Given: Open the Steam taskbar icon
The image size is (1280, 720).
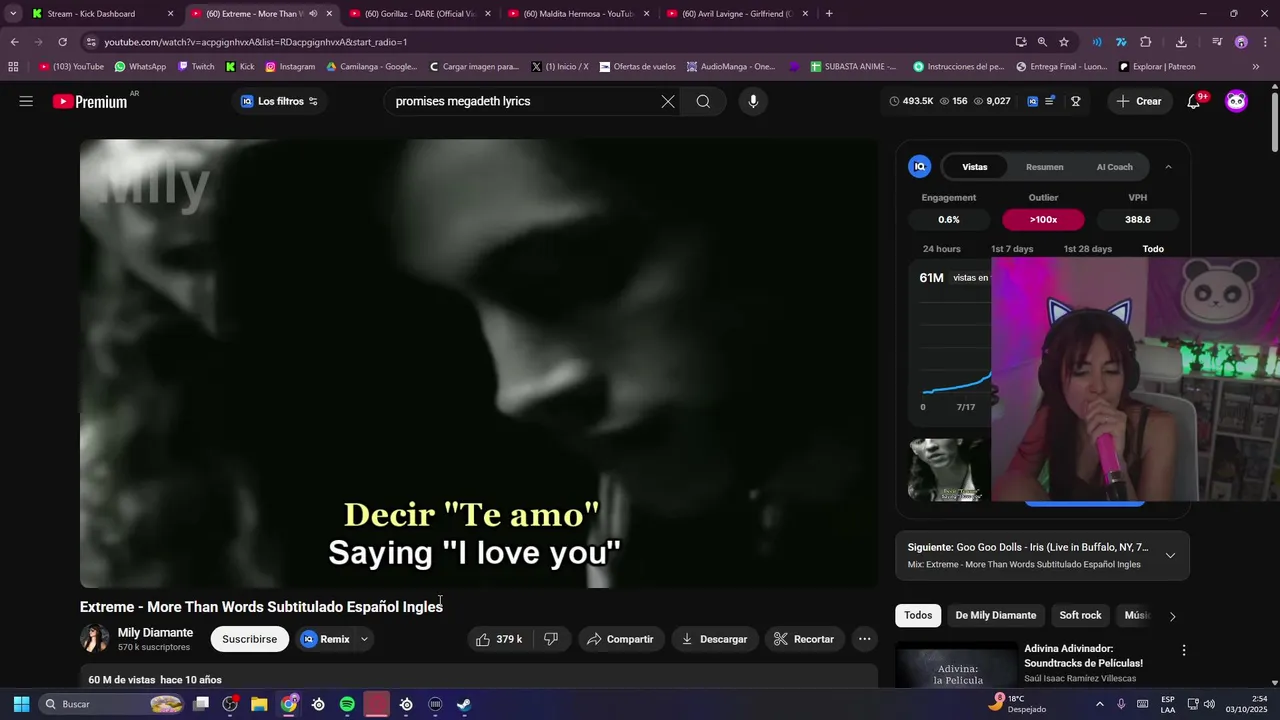Looking at the screenshot, I should click(464, 704).
